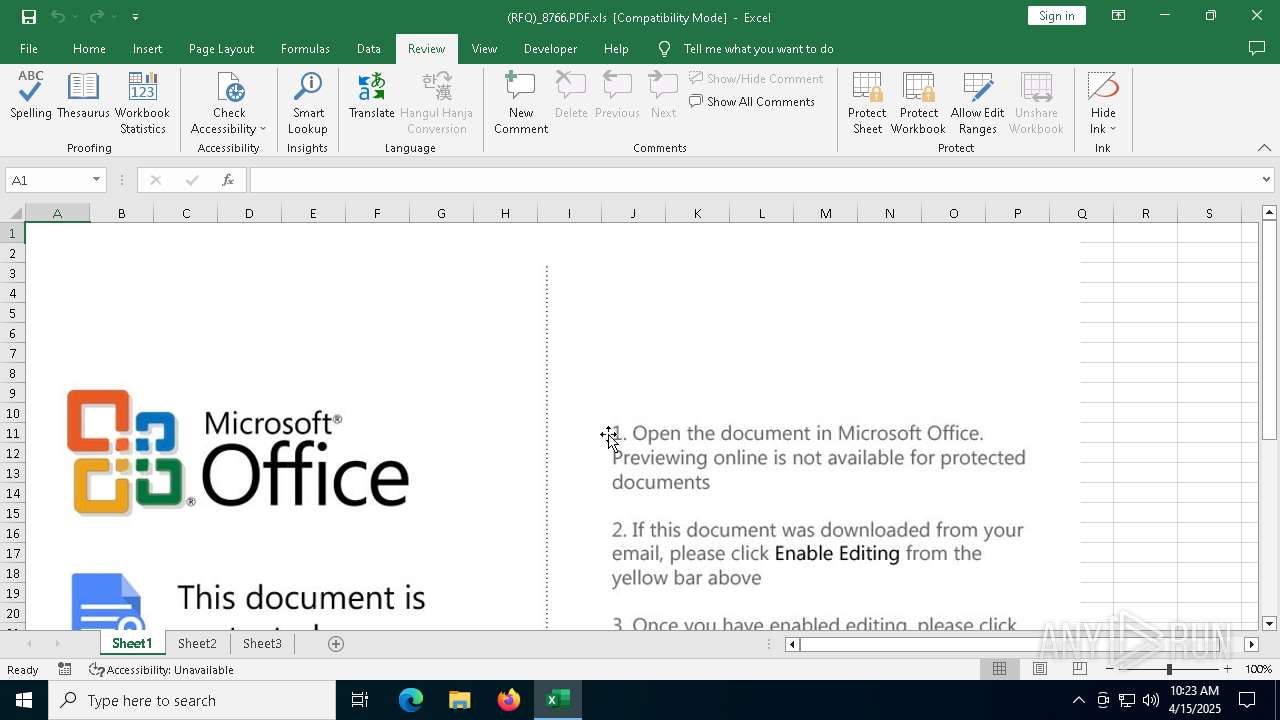Open the Data tab
This screenshot has width=1280, height=720.
pos(368,48)
